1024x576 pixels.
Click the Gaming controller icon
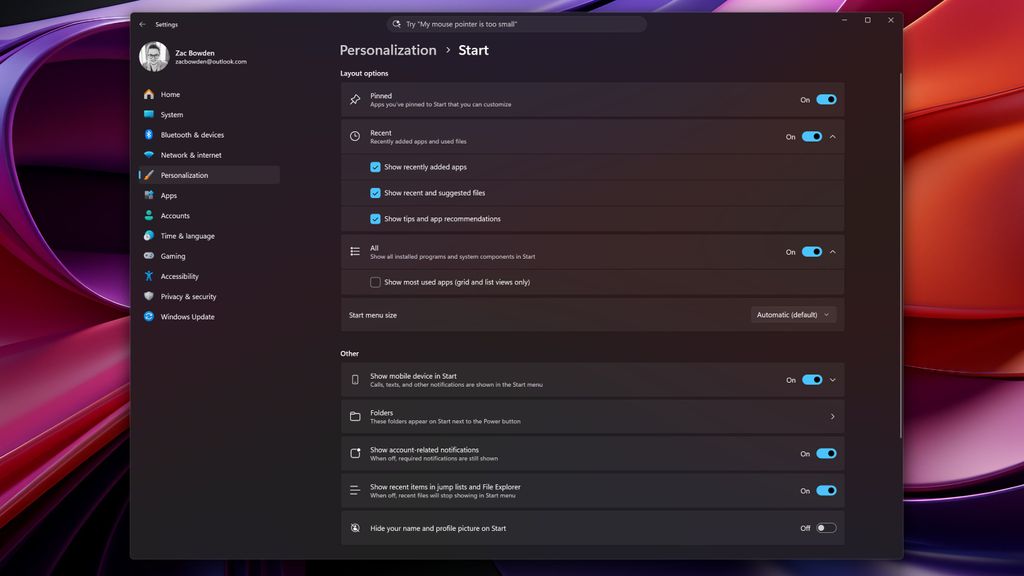coord(149,256)
